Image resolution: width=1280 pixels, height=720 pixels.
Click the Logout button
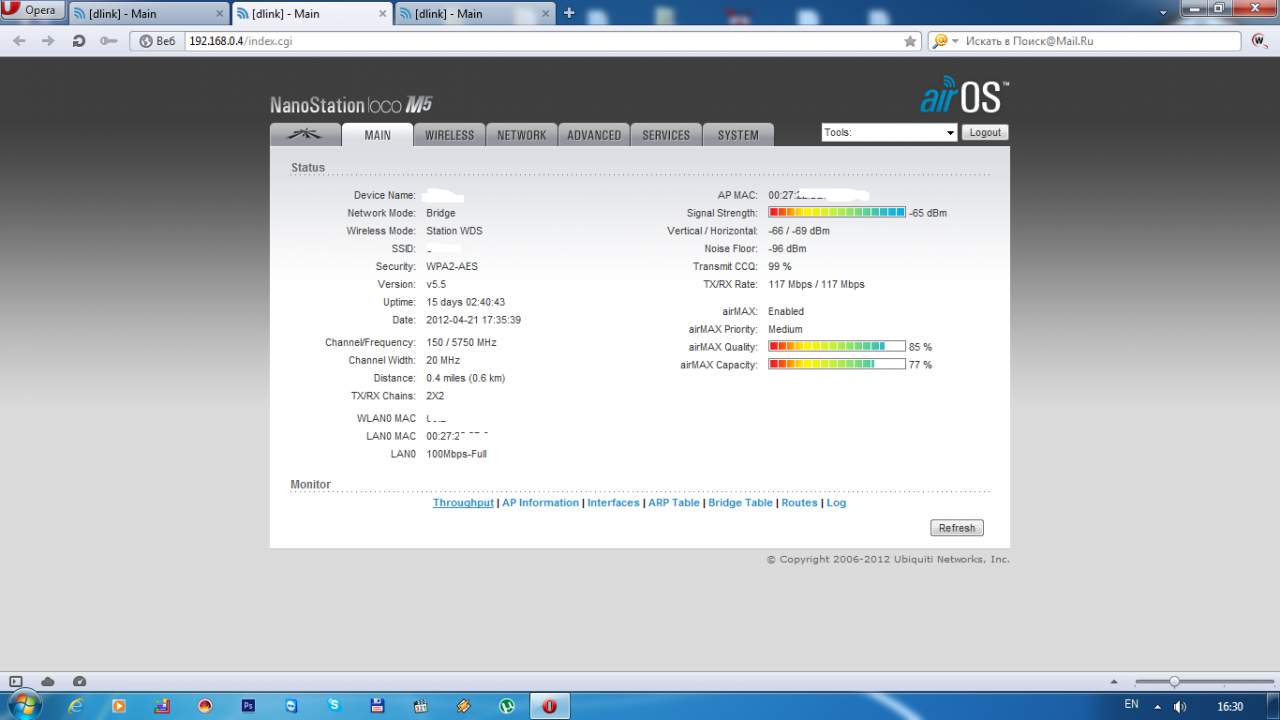click(985, 132)
